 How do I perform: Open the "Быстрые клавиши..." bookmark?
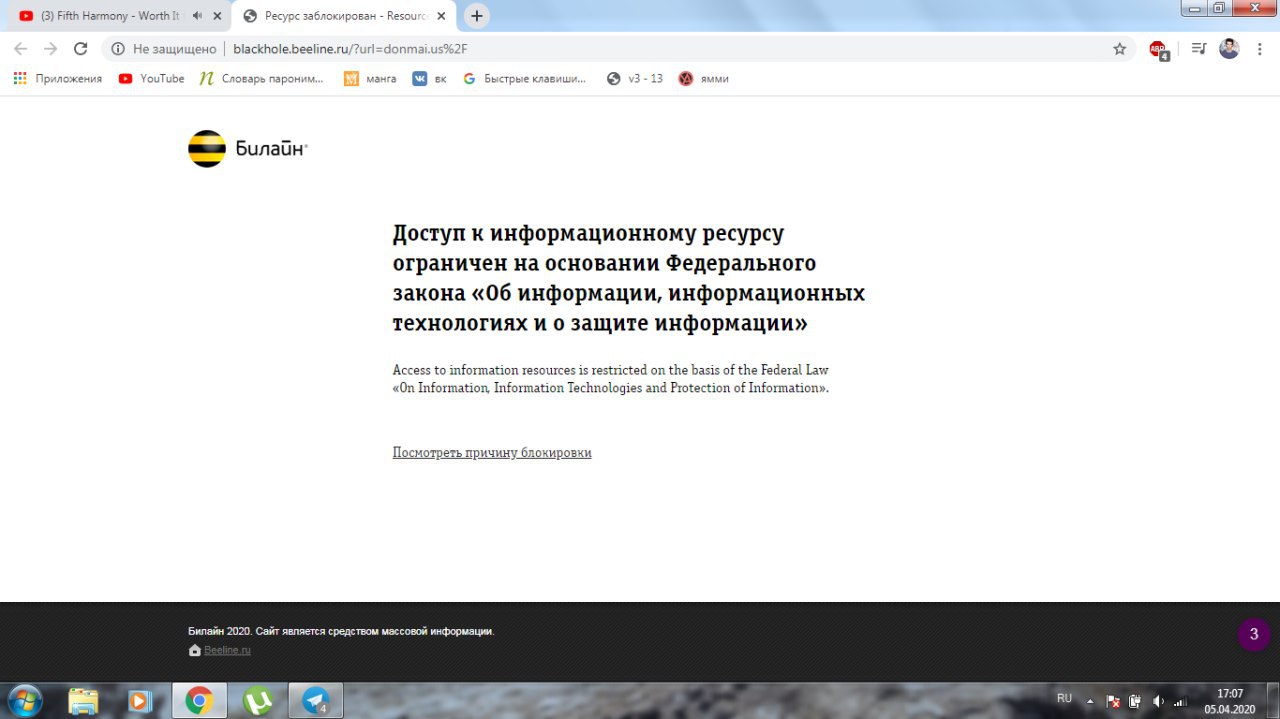(x=525, y=78)
